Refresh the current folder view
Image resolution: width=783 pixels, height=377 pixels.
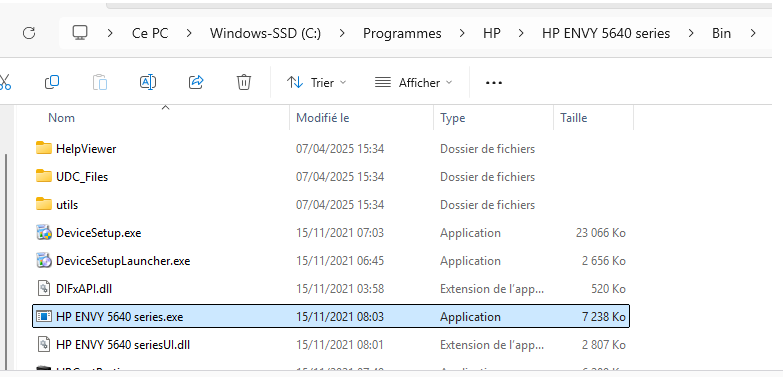pos(29,33)
